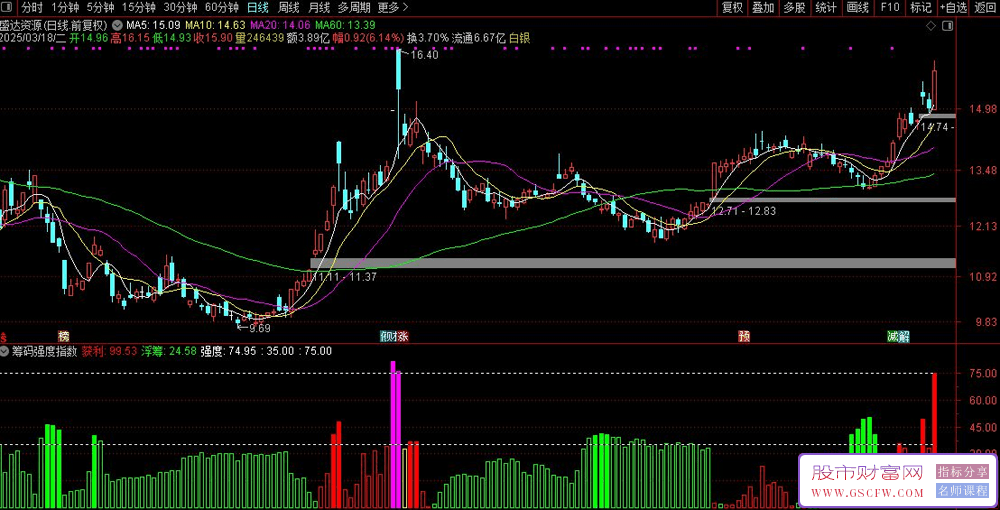This screenshot has height=510, width=1000.
Task: Click the 强度: 74.95 value
Action: (x=228, y=351)
